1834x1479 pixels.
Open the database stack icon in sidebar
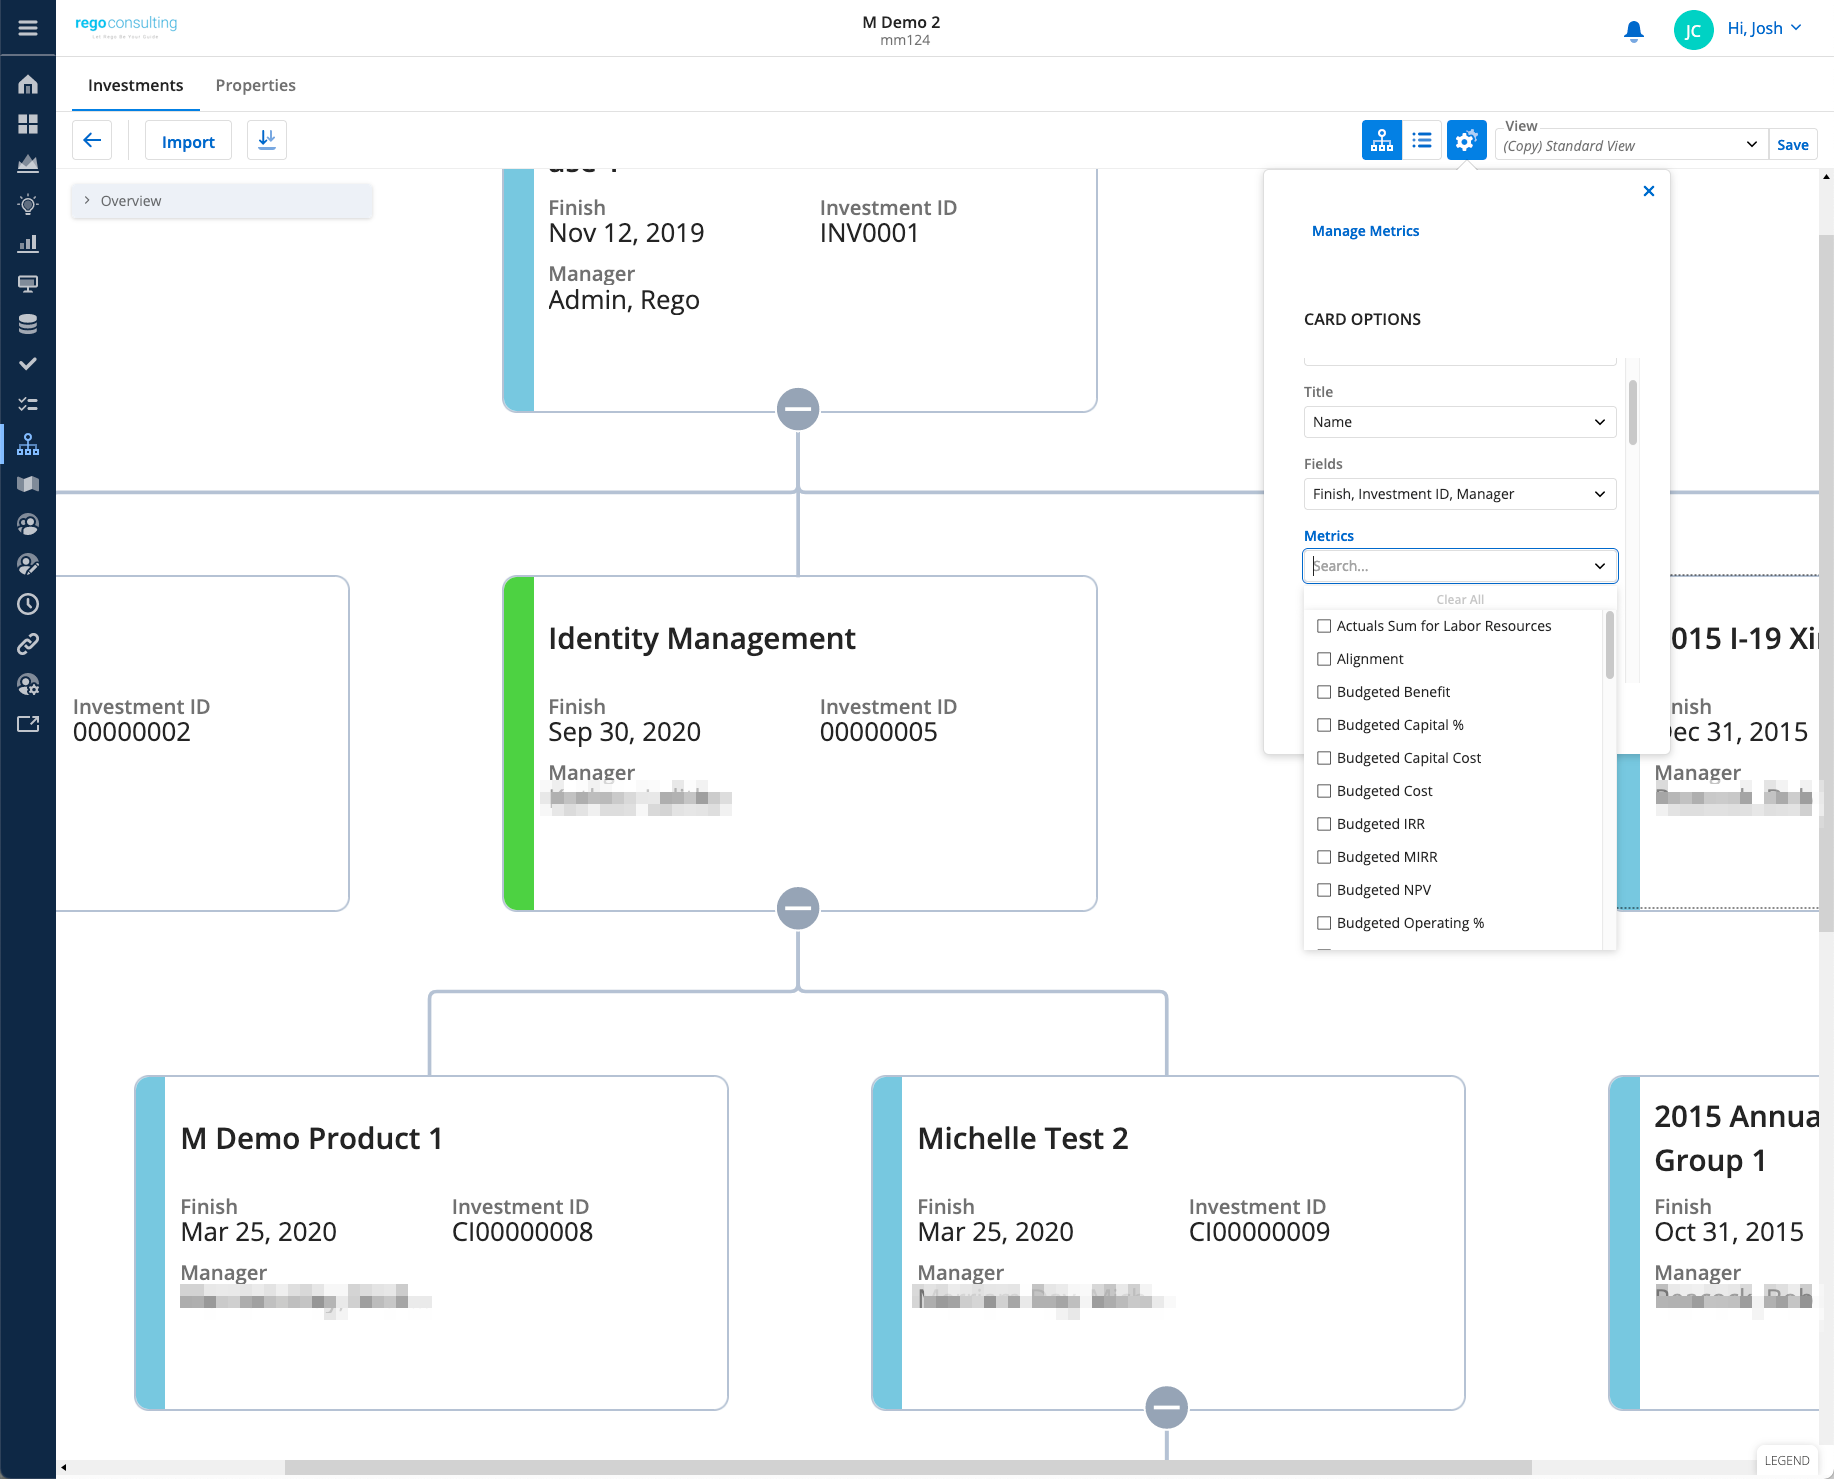pyautogui.click(x=28, y=324)
